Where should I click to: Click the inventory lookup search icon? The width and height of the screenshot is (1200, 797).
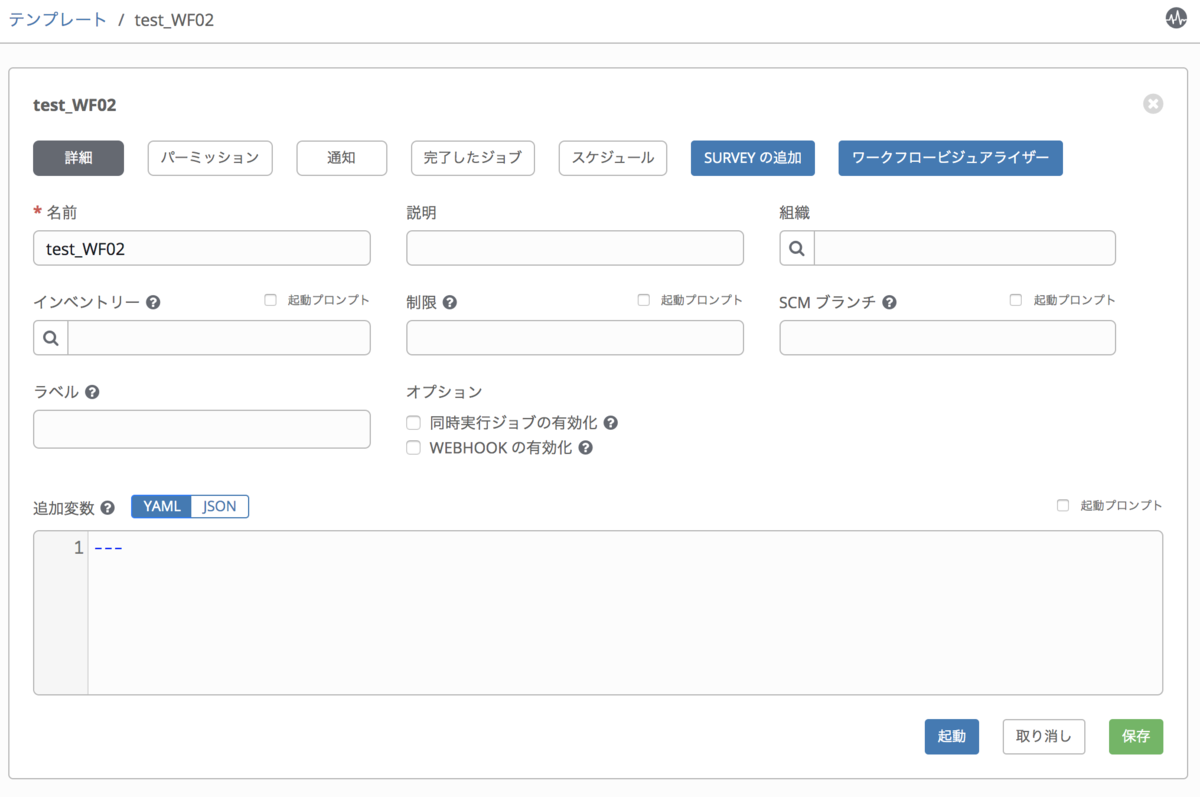[x=51, y=338]
